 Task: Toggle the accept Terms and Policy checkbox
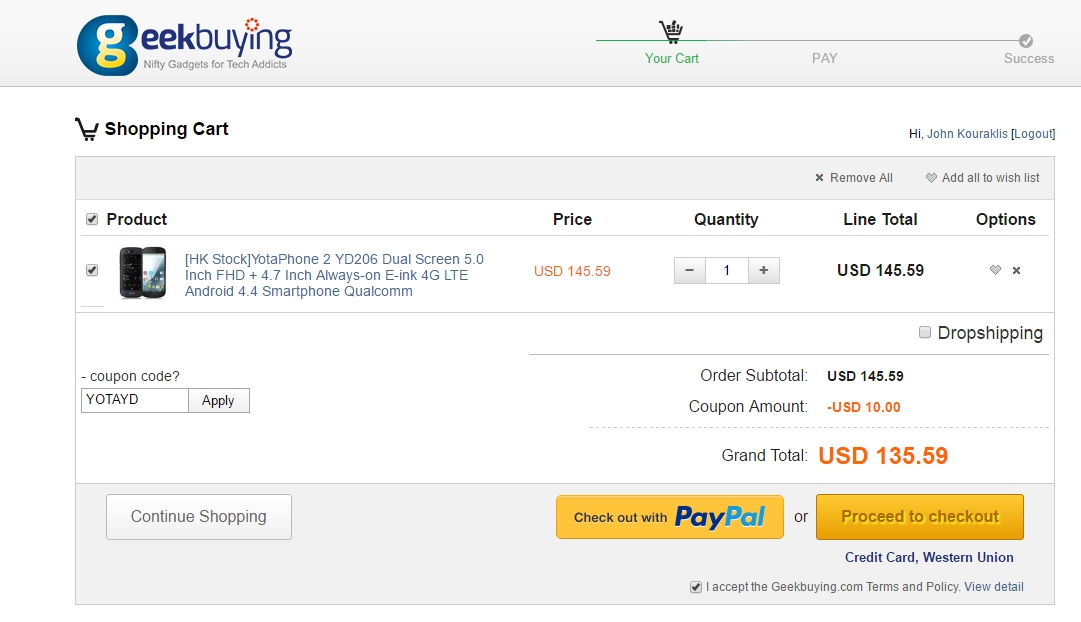[696, 587]
